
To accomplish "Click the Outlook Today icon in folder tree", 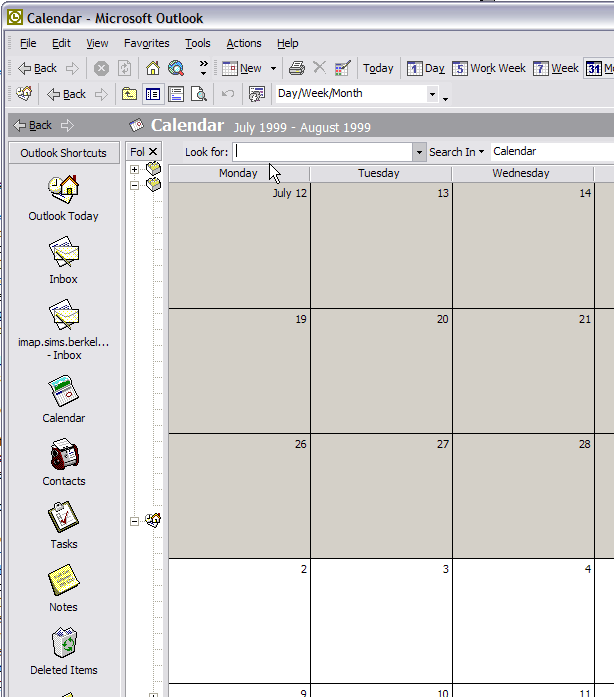I will pos(153,520).
